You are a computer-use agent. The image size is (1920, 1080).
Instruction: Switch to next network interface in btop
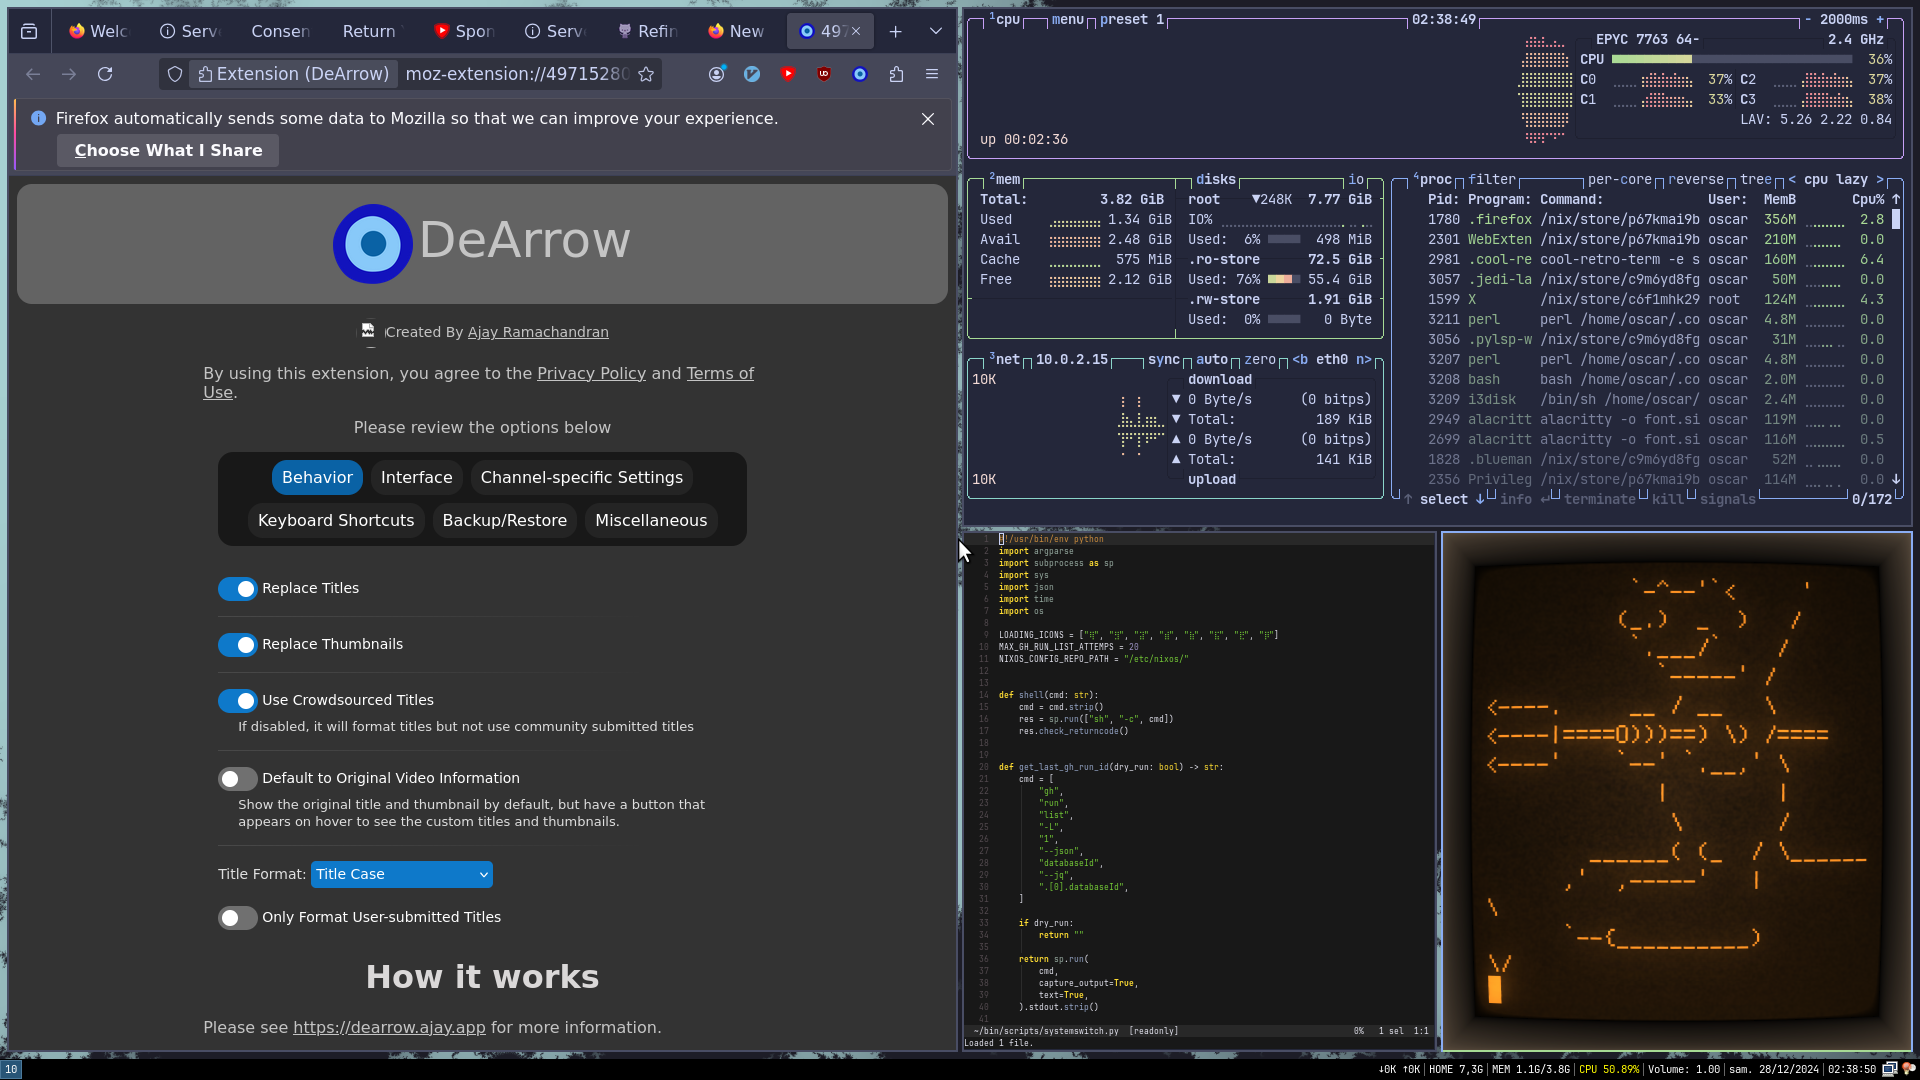click(x=1364, y=359)
